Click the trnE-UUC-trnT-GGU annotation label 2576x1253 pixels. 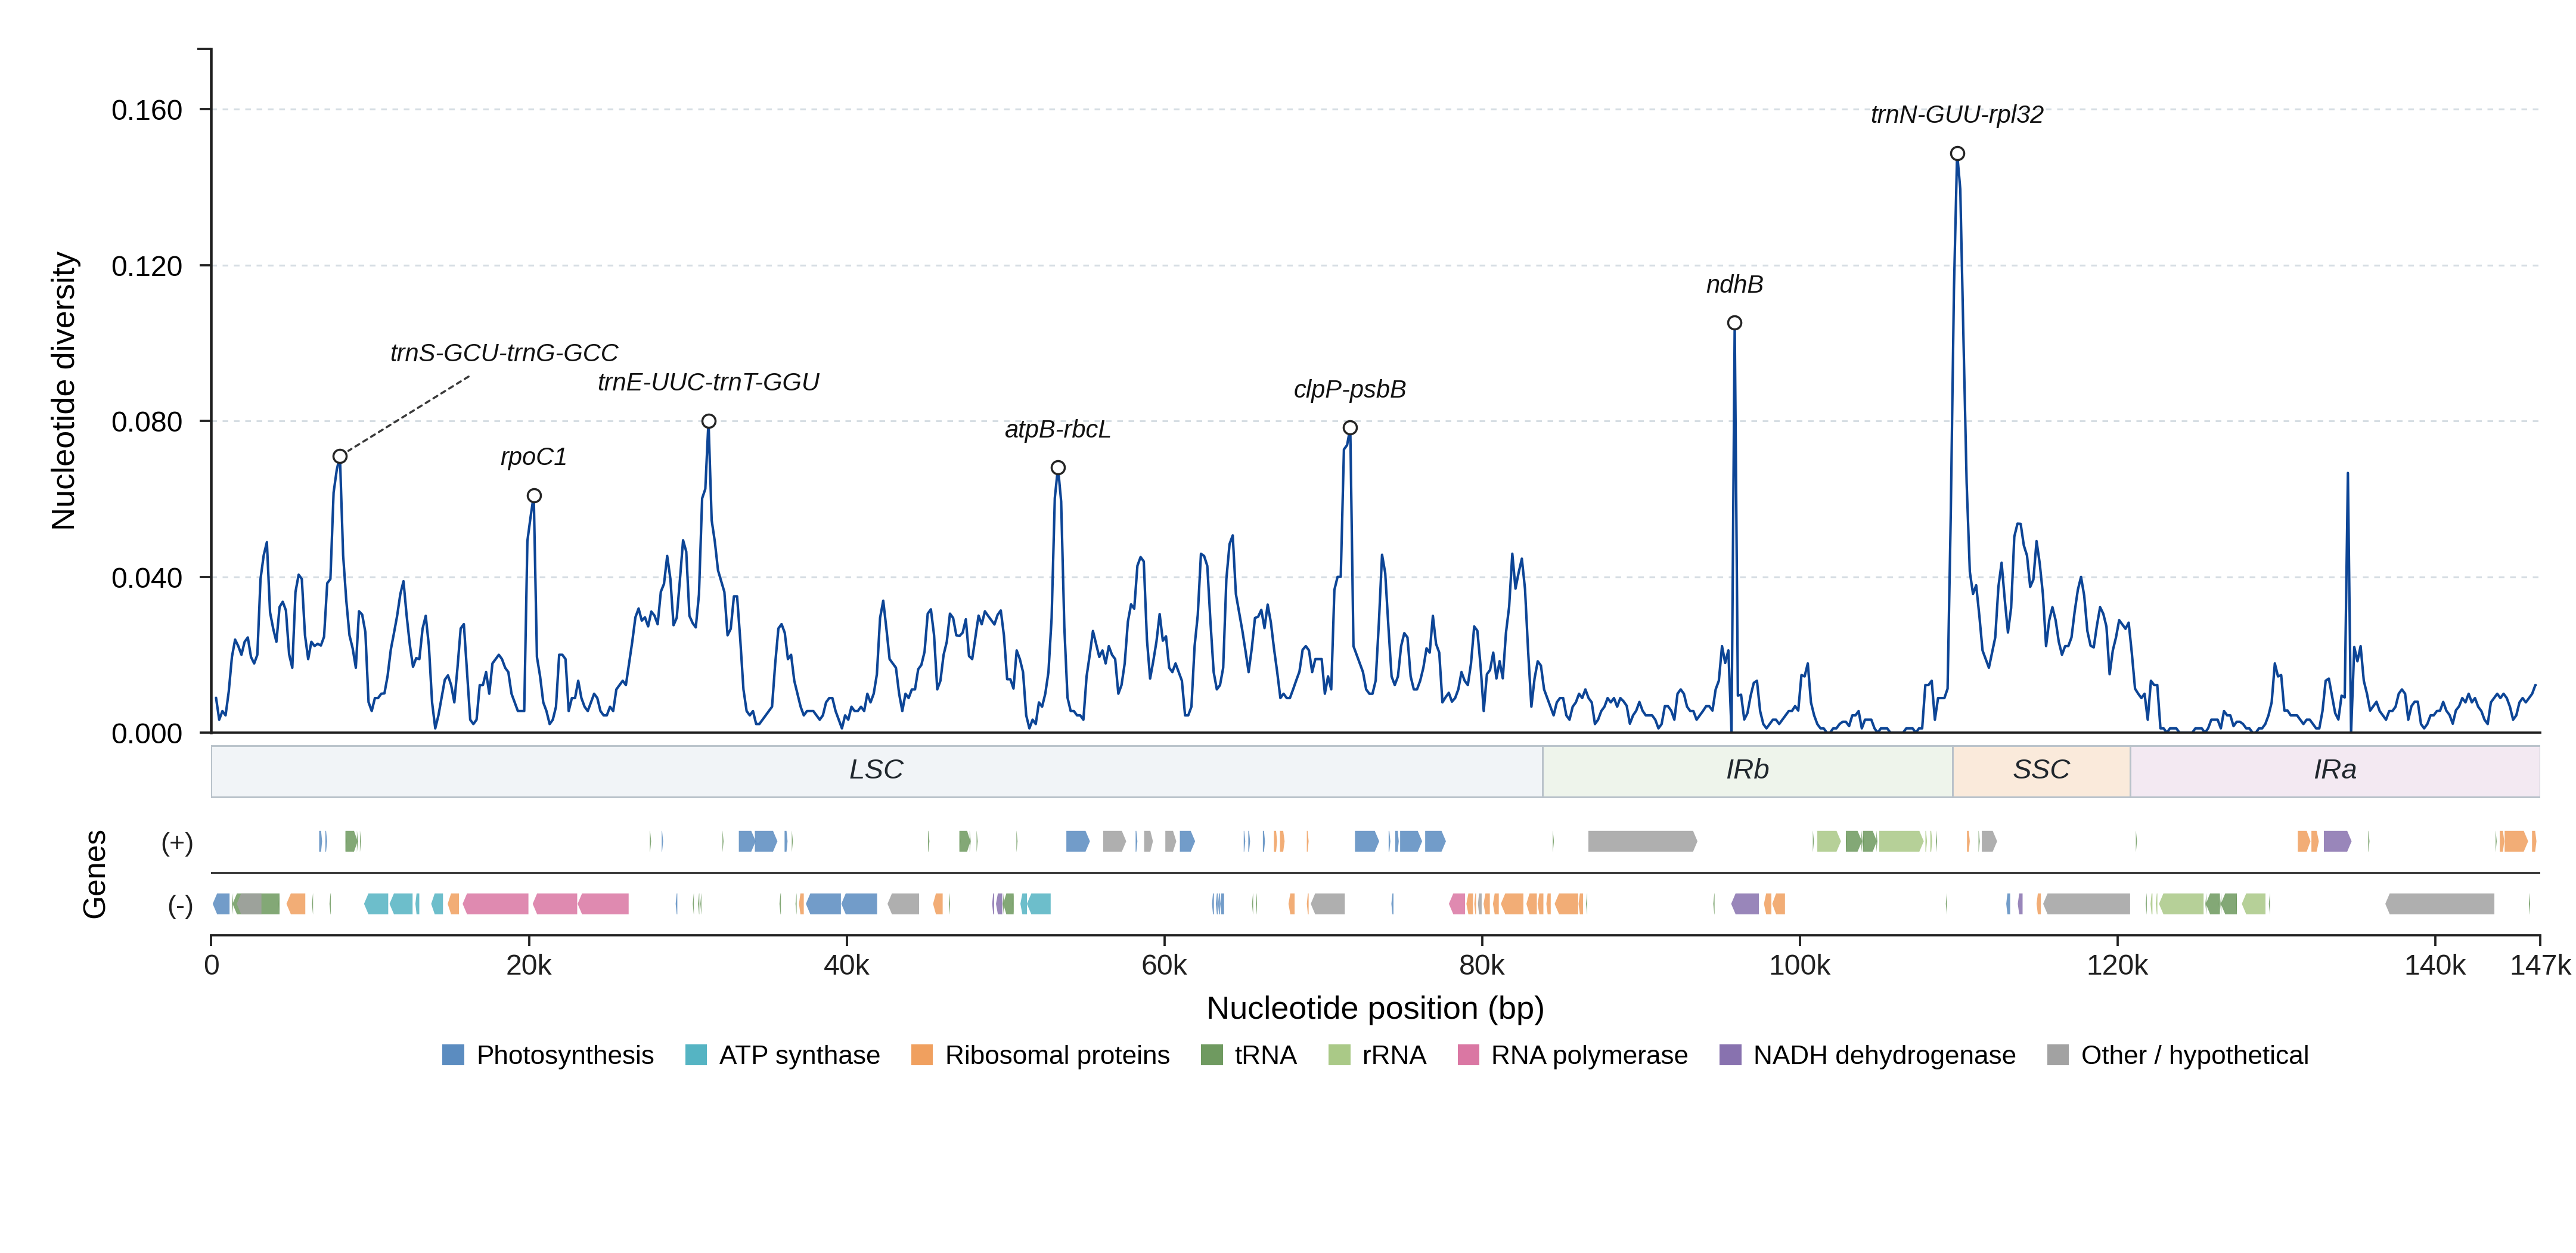point(709,382)
